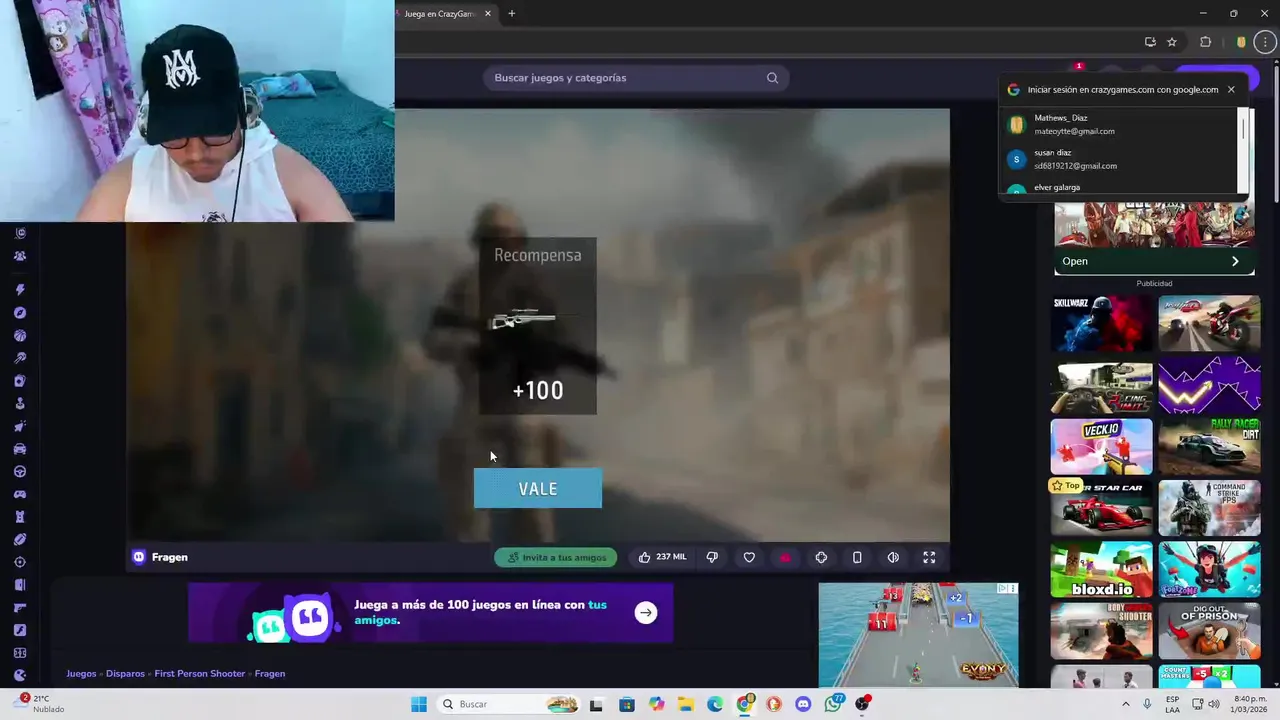Close the Juega en CrazyGames tab
The width and height of the screenshot is (1280, 720).
point(488,14)
